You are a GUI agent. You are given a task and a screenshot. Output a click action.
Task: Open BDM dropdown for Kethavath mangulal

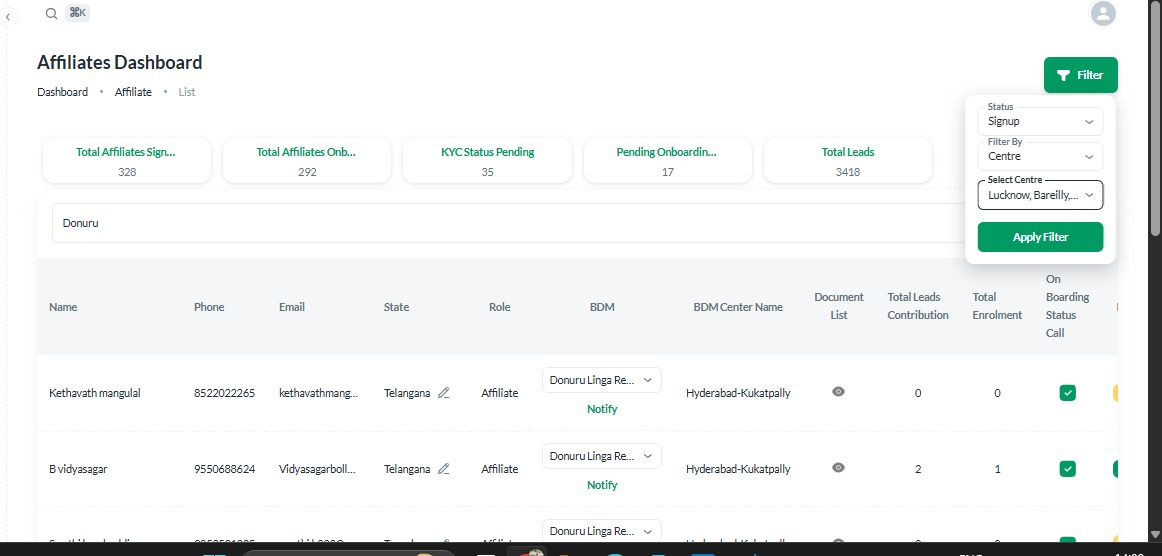point(601,380)
